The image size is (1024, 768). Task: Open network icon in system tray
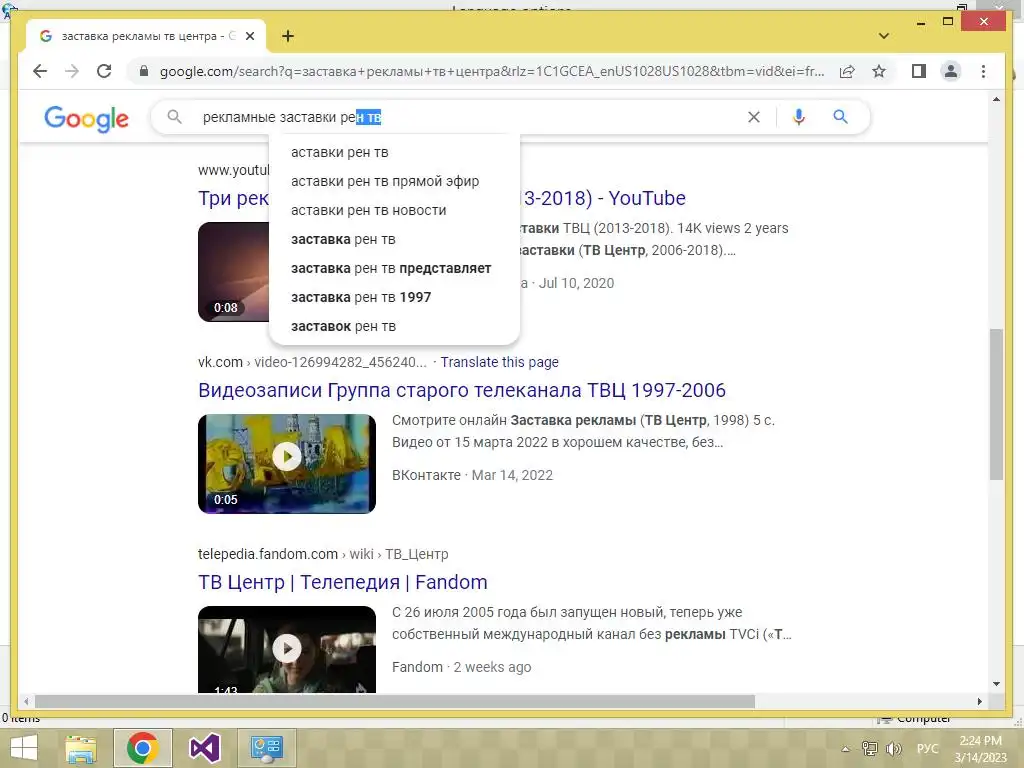[x=869, y=748]
